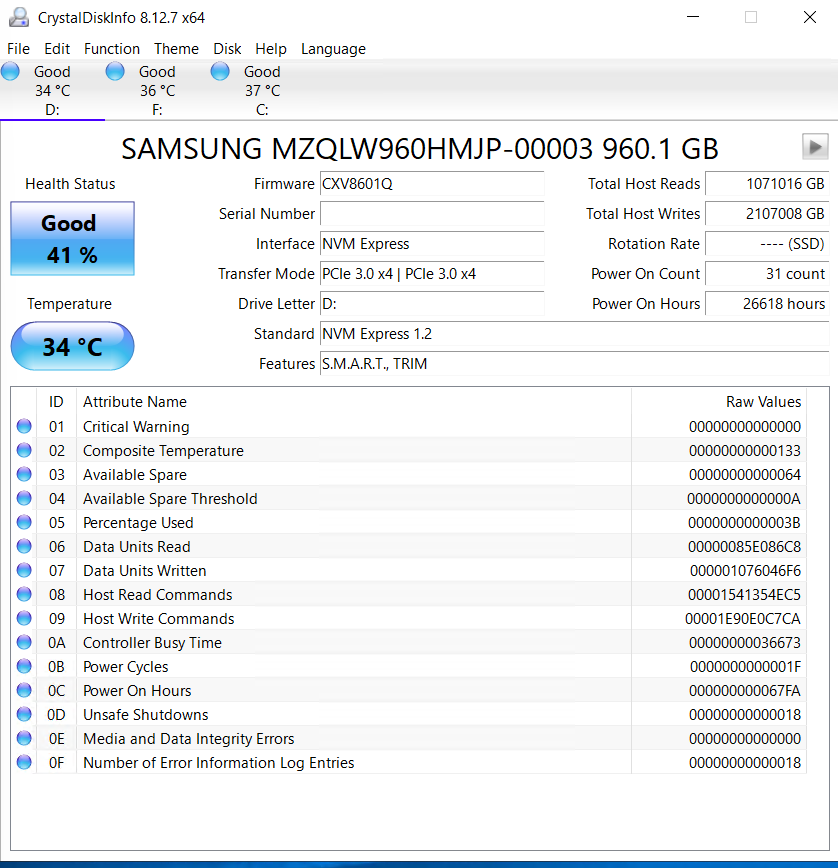Click status icon for Host Read Commands row
Image resolution: width=838 pixels, height=868 pixels.
pyautogui.click(x=24, y=594)
